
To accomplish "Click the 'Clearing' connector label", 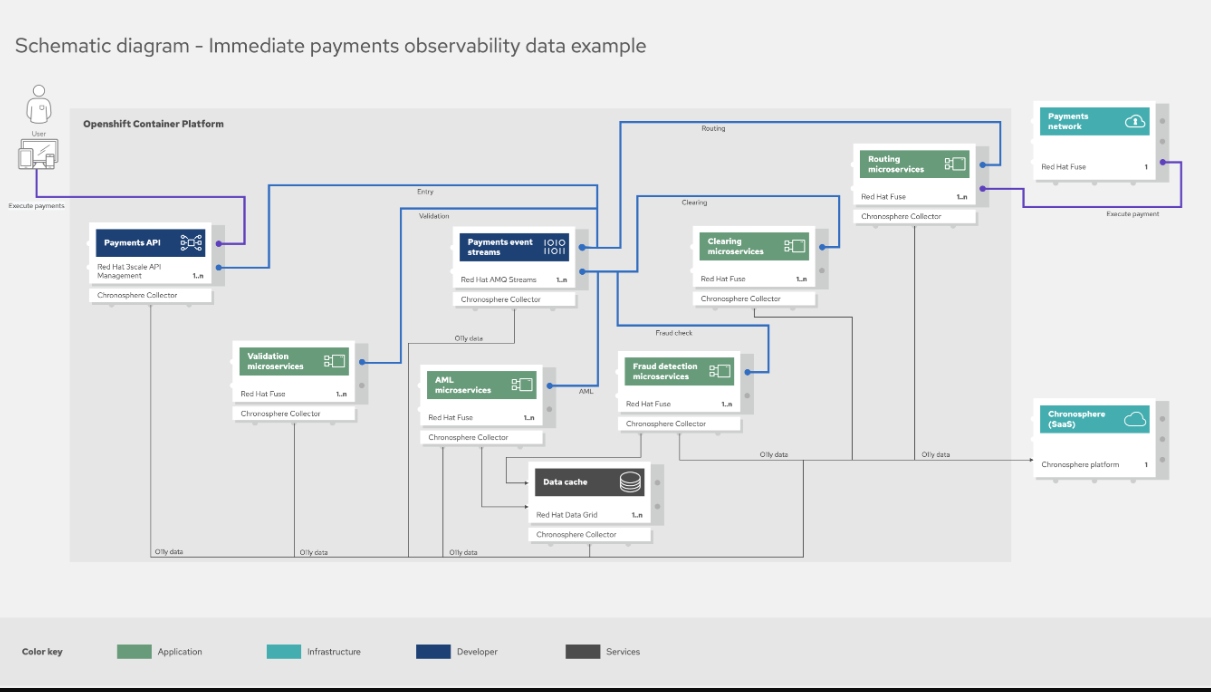I will [694, 202].
